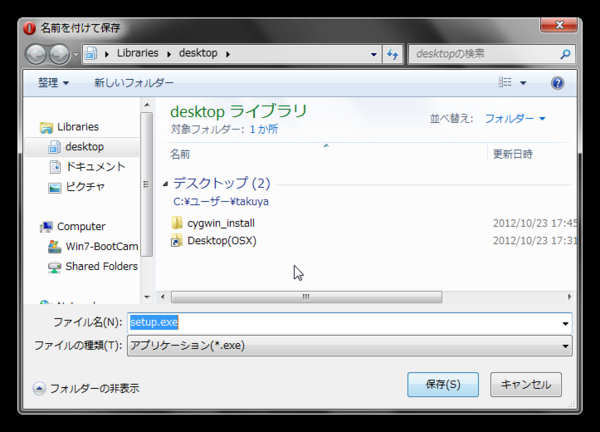This screenshot has width=600, height=432.
Task: Open the address bar history dropdown
Action: click(x=374, y=54)
